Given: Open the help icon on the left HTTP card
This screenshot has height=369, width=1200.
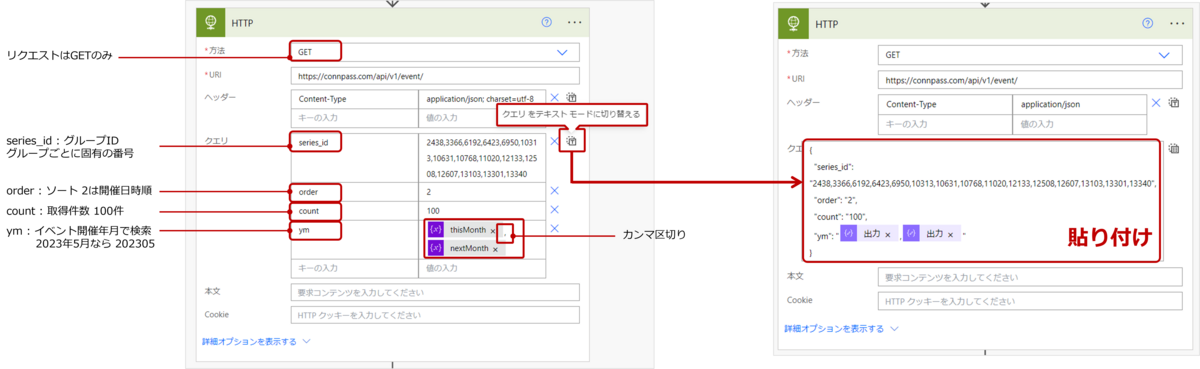Looking at the screenshot, I should coord(546,21).
